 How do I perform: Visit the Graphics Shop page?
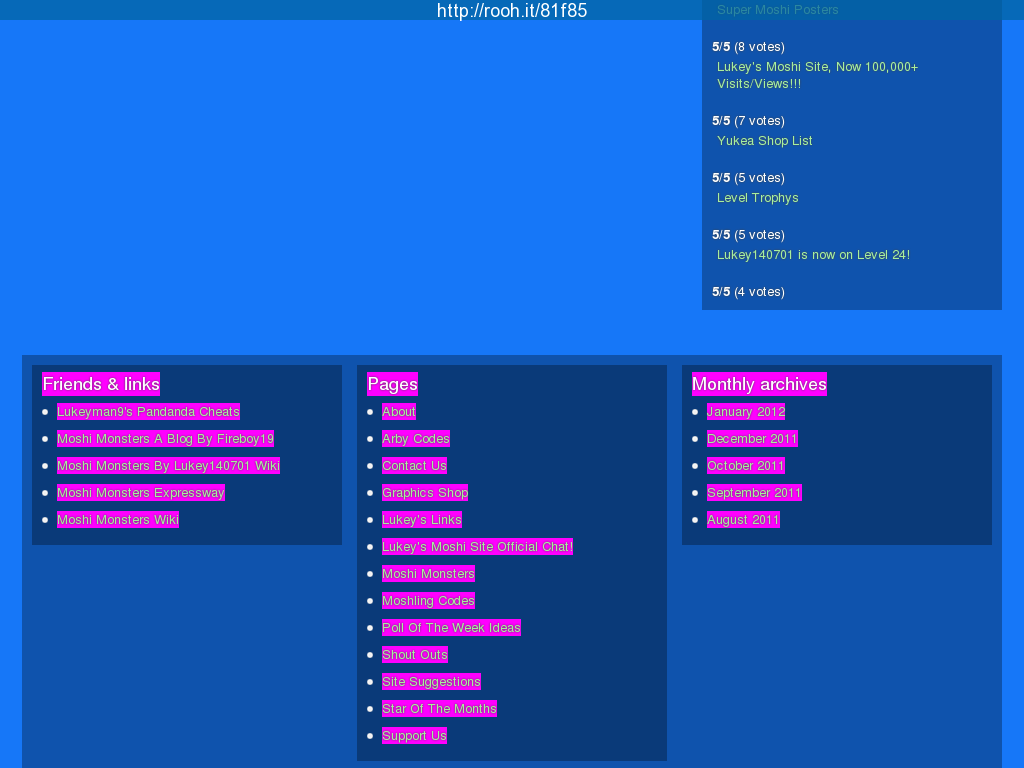[x=424, y=493]
